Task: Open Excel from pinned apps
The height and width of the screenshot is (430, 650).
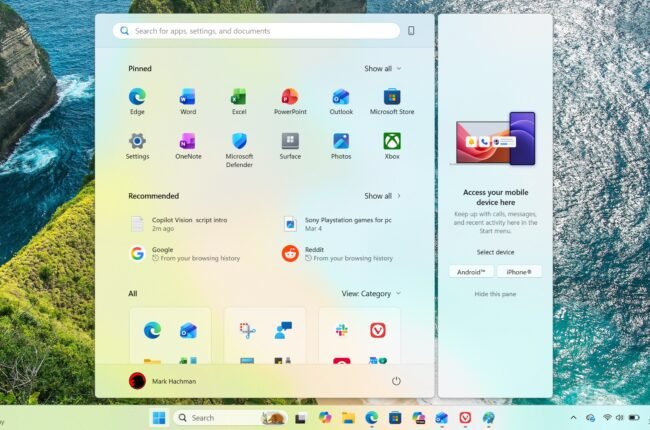Action: pyautogui.click(x=239, y=98)
